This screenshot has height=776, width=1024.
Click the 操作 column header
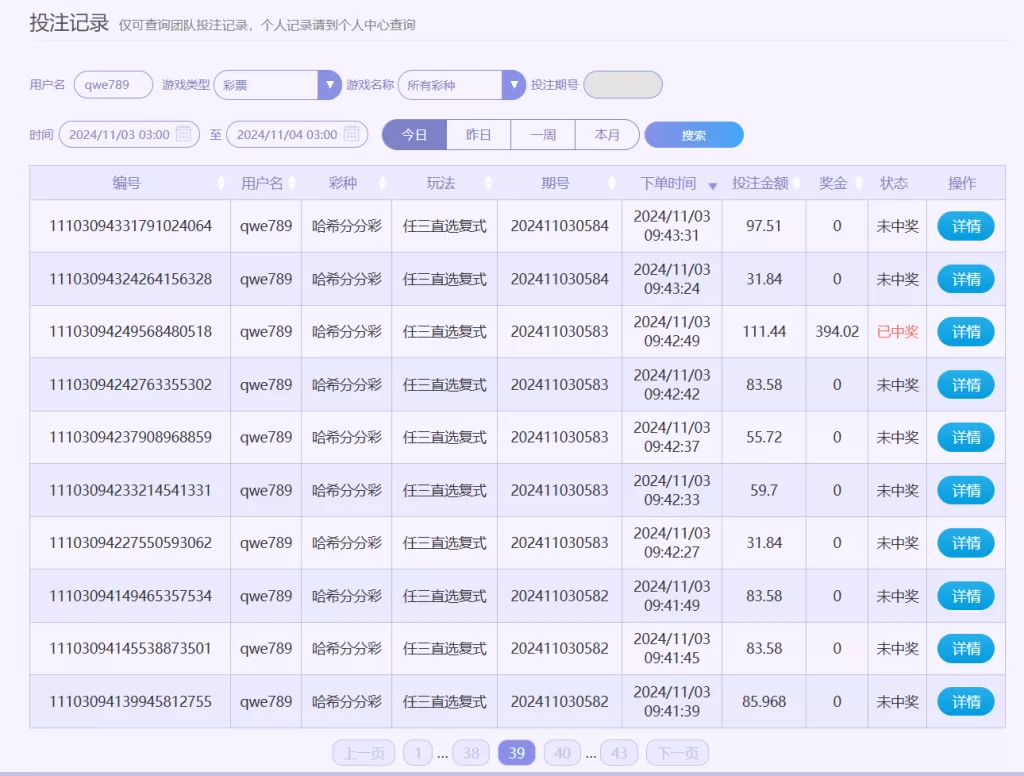[x=962, y=184]
